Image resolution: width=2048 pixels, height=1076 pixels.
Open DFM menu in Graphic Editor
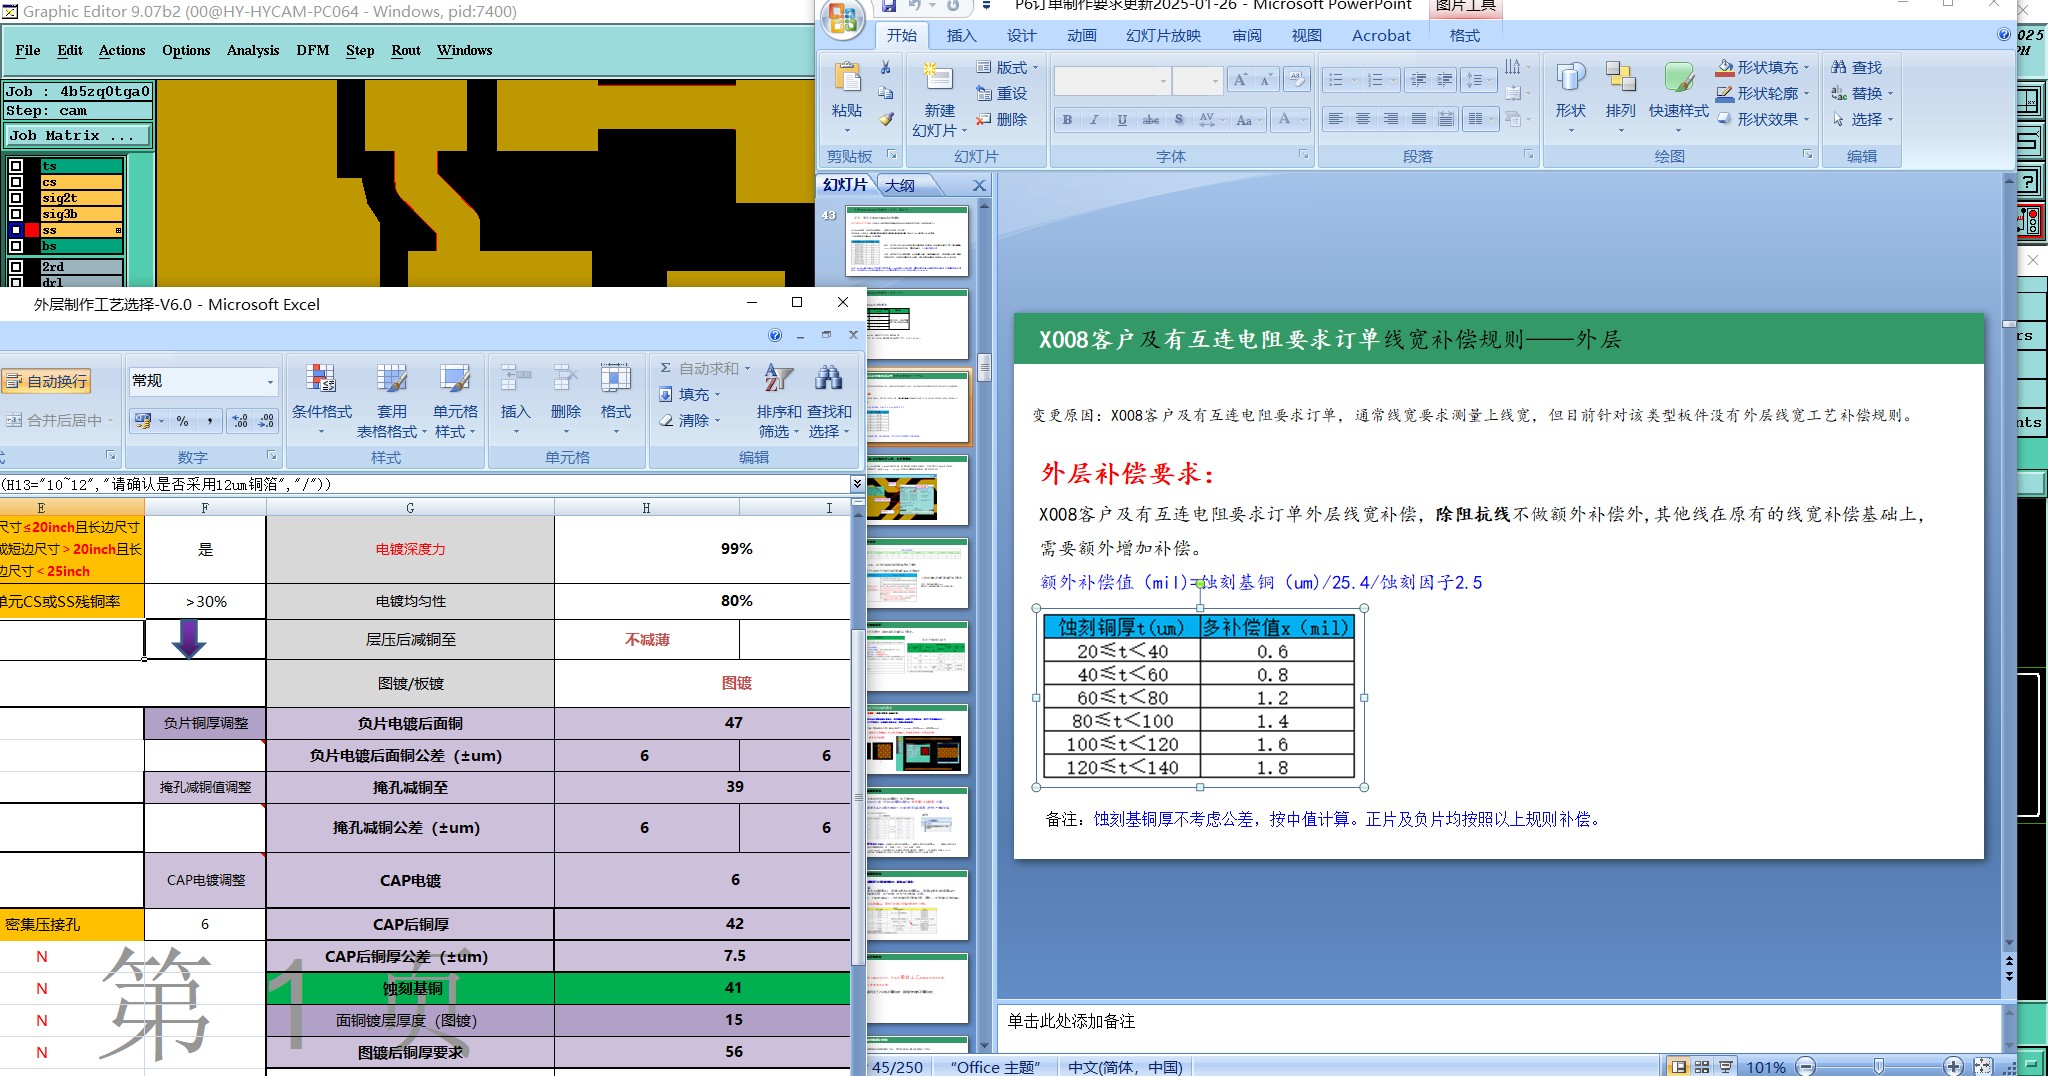tap(313, 50)
